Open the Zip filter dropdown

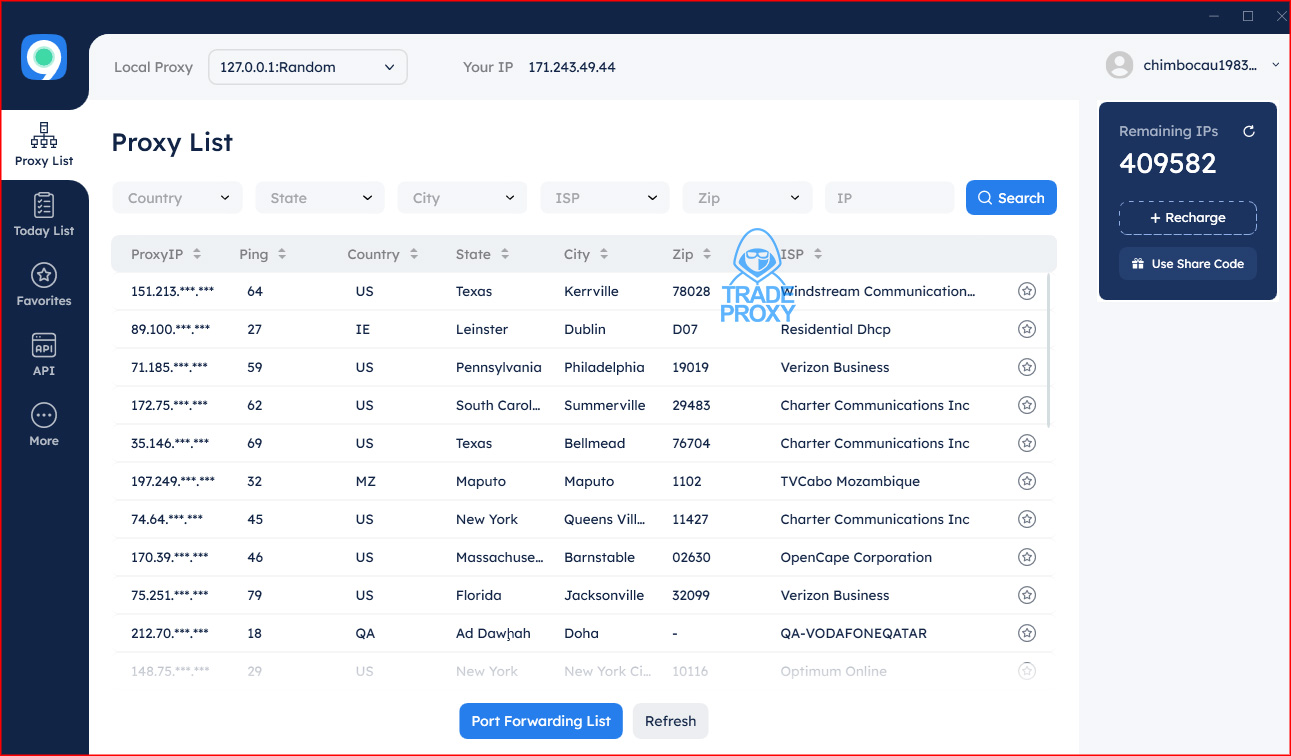(x=747, y=198)
